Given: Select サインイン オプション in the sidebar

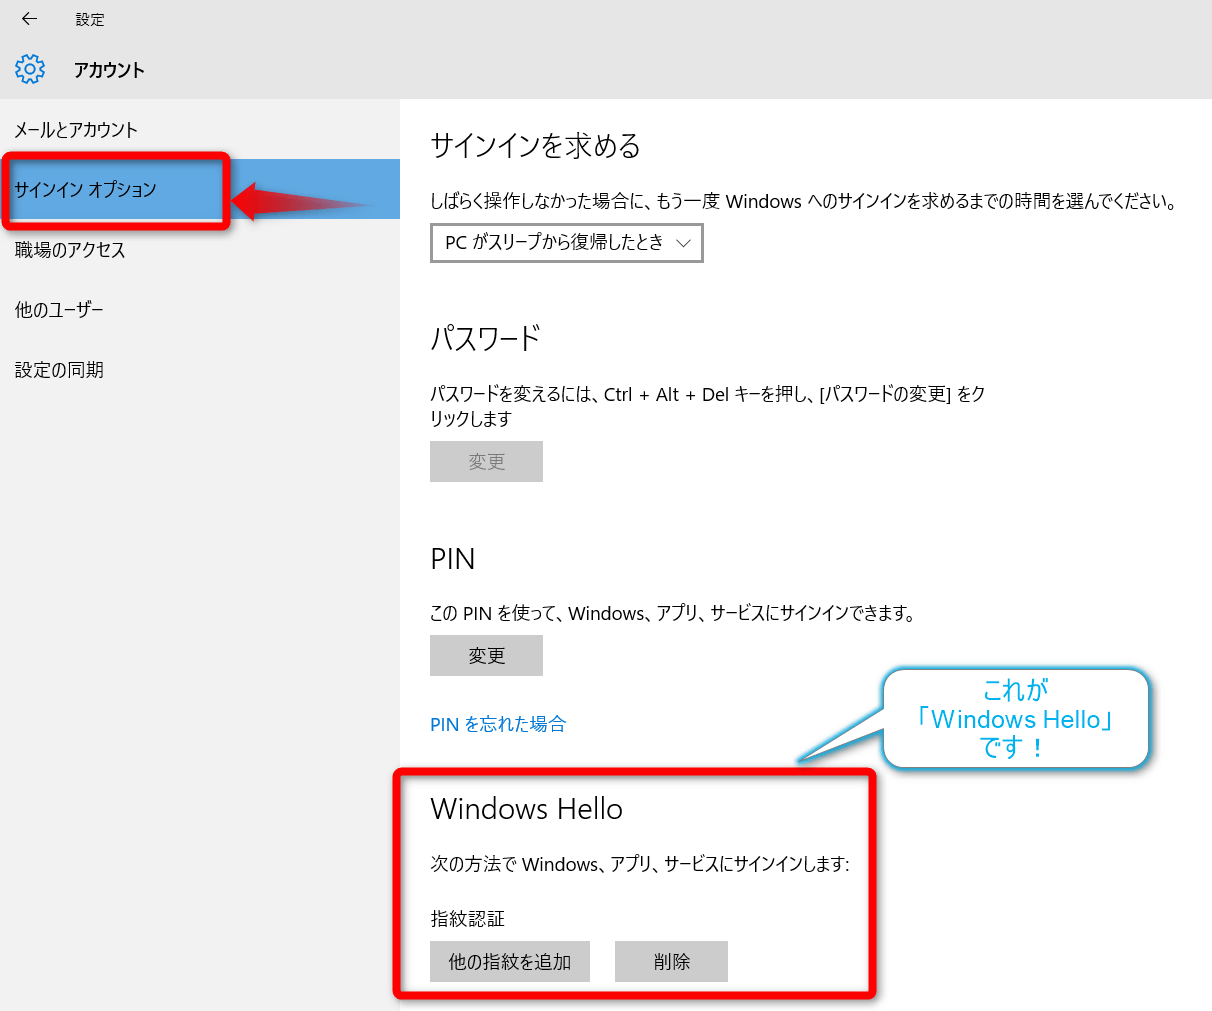Looking at the screenshot, I should pos(86,190).
